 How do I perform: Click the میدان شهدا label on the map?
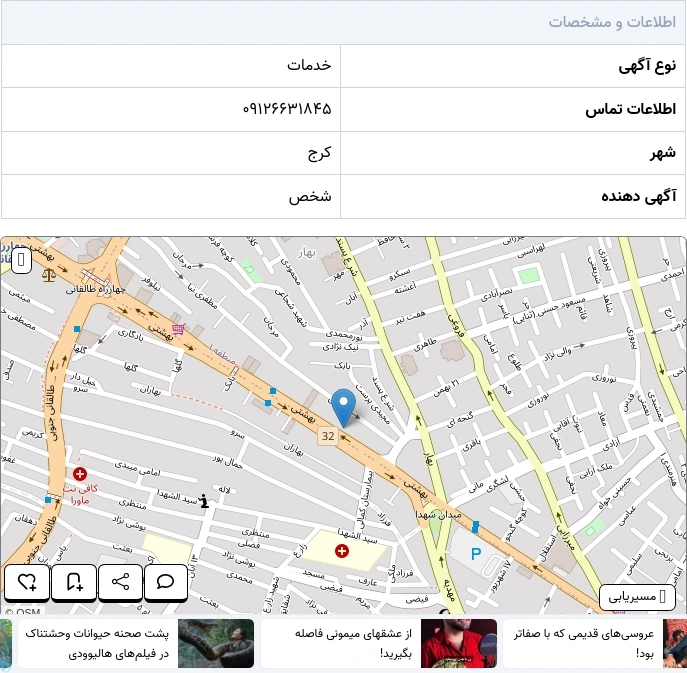pos(439,515)
